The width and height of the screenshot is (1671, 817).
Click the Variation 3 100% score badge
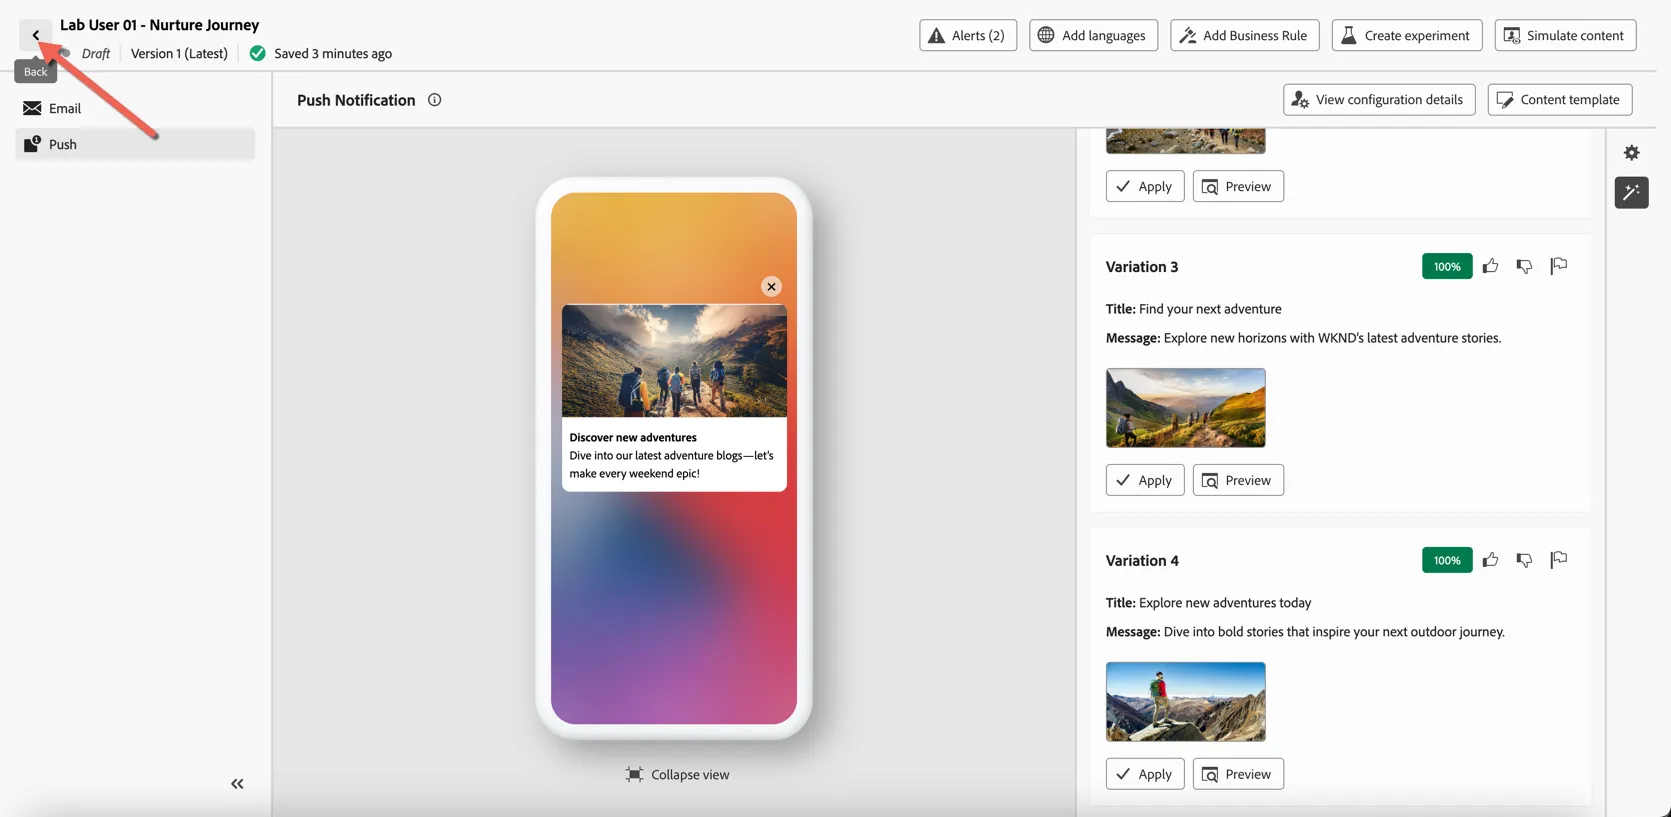[1447, 266]
